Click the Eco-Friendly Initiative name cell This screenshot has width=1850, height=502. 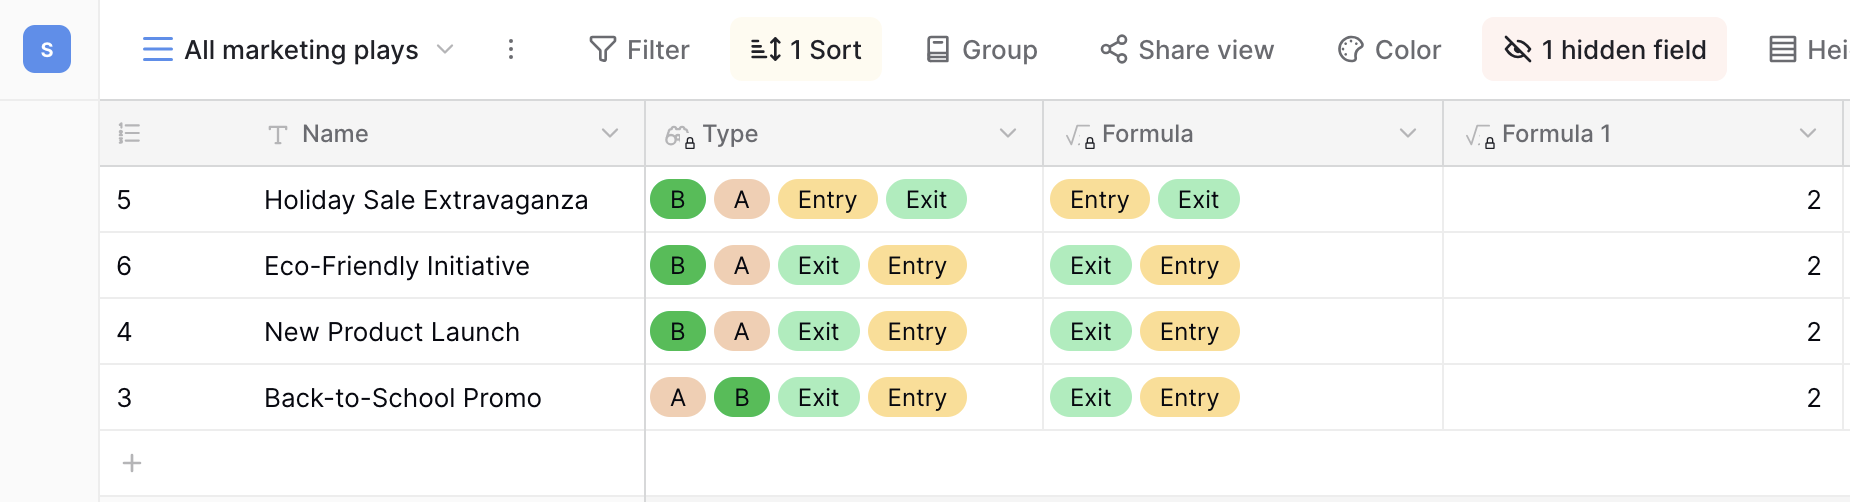coord(397,266)
